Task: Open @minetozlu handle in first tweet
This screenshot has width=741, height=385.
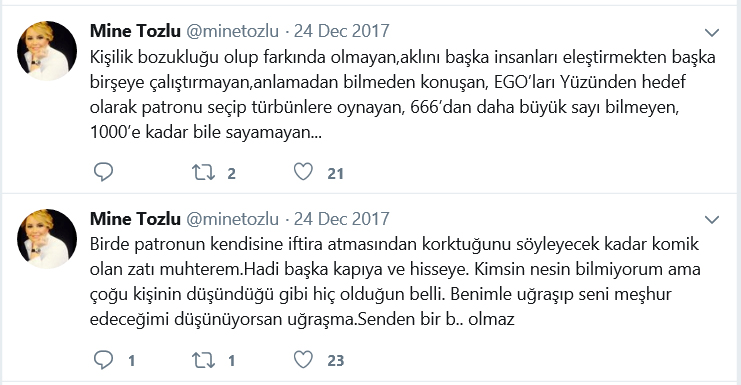Action: pyautogui.click(x=233, y=31)
